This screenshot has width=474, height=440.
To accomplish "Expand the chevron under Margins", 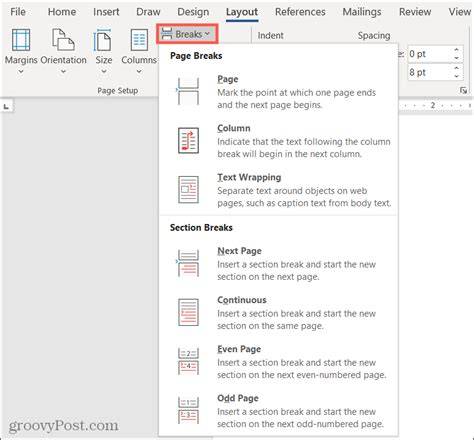I will point(21,71).
